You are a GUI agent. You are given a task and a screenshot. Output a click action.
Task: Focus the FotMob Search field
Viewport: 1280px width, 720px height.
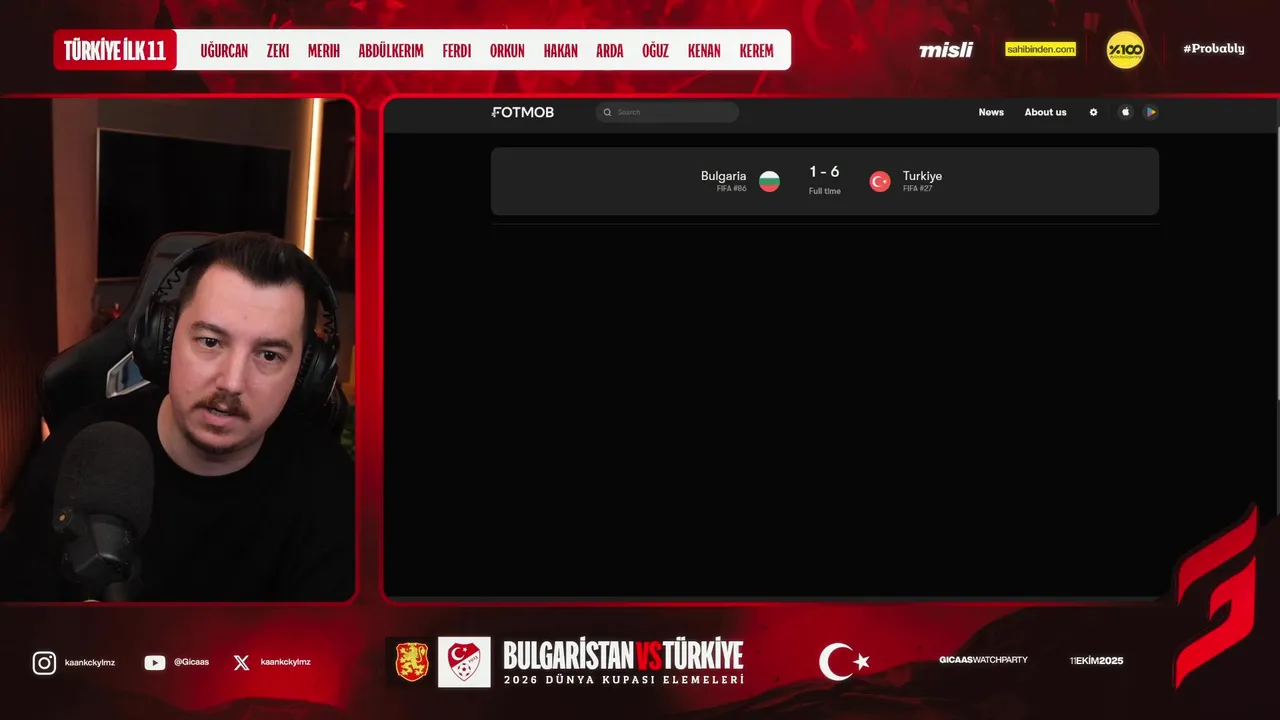pyautogui.click(x=667, y=112)
